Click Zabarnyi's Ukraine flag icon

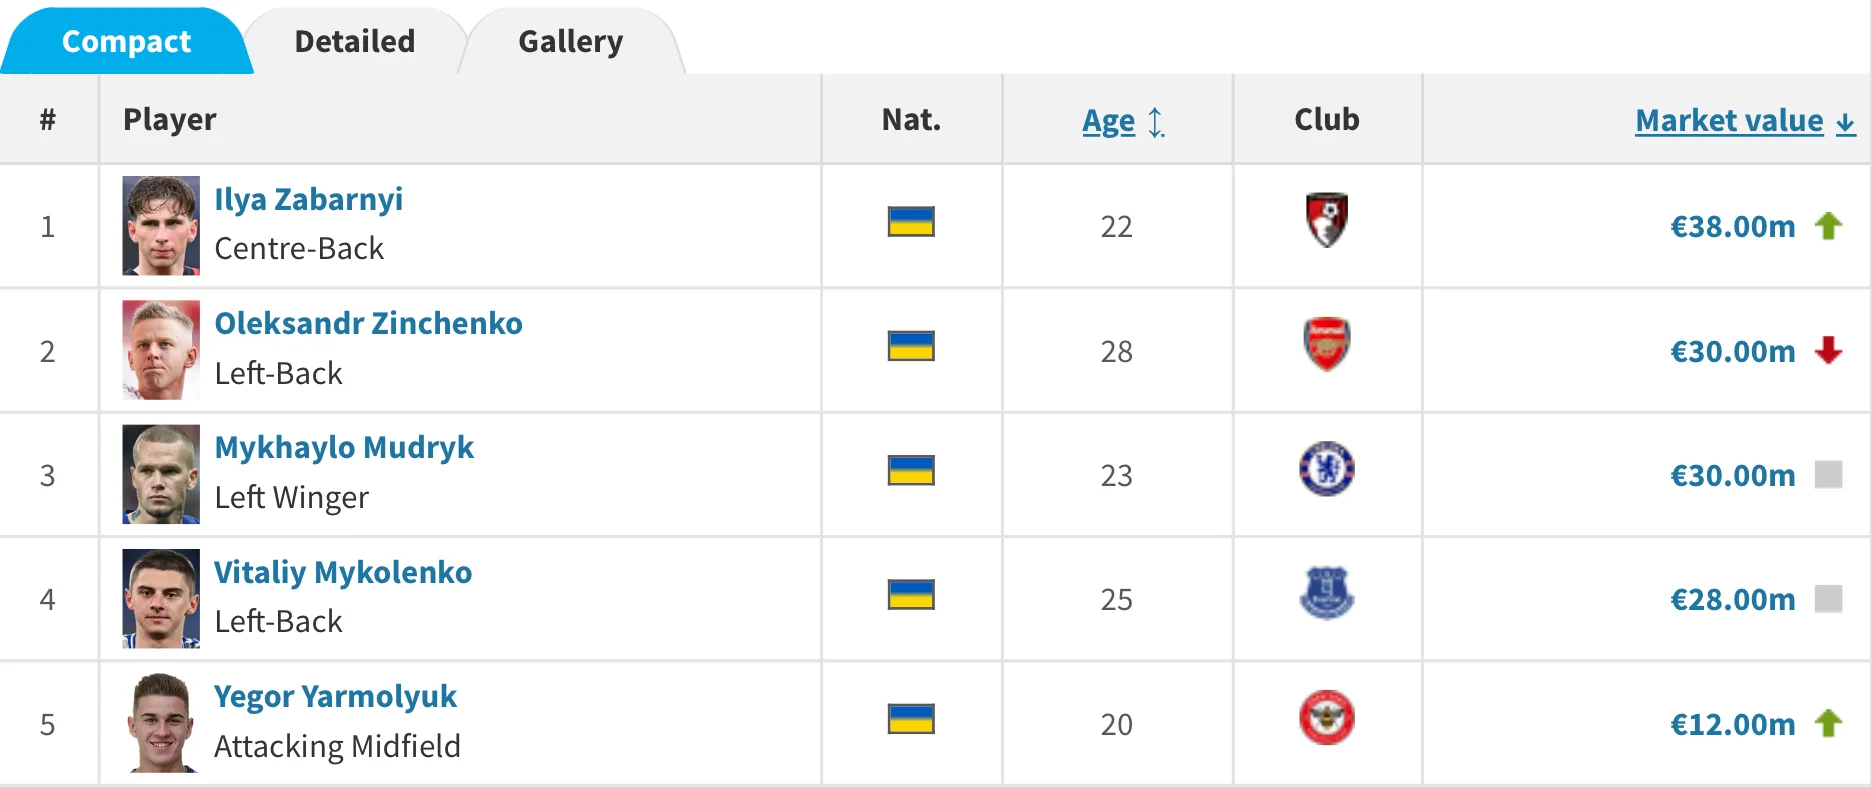pyautogui.click(x=910, y=221)
